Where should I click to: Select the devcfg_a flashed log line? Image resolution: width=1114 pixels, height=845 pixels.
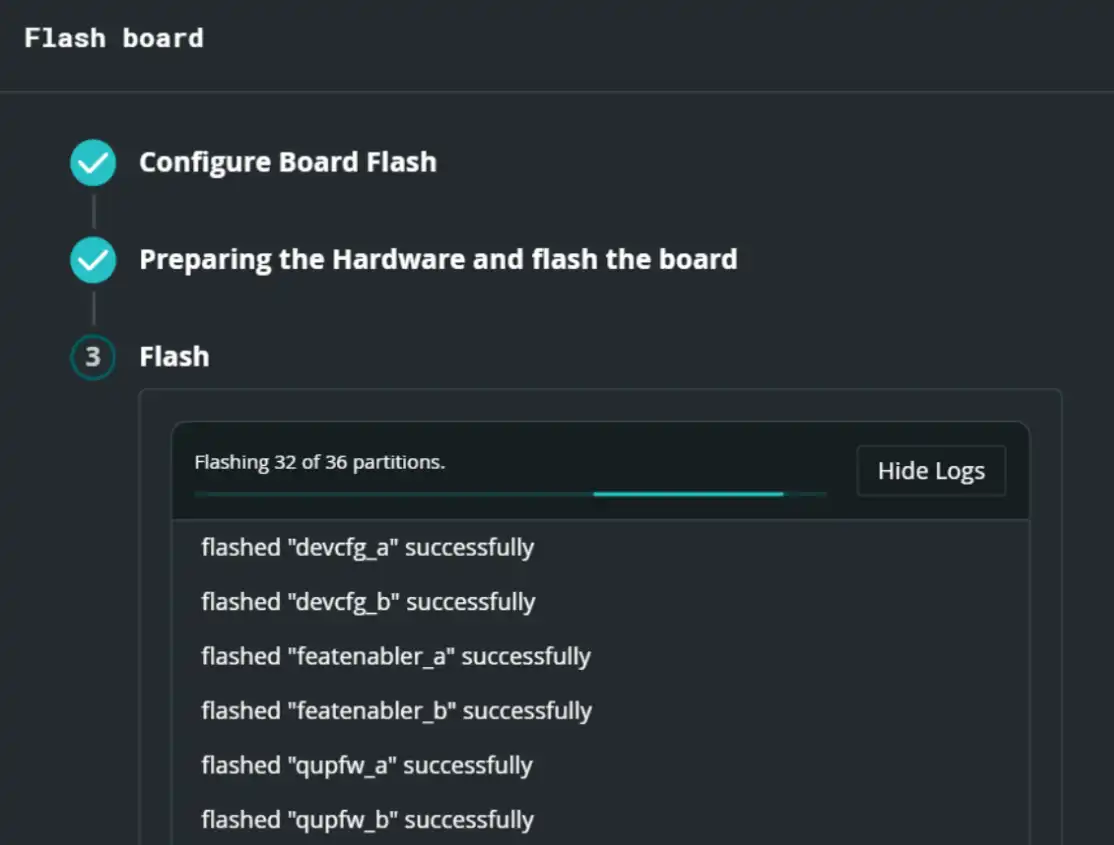[x=367, y=548]
